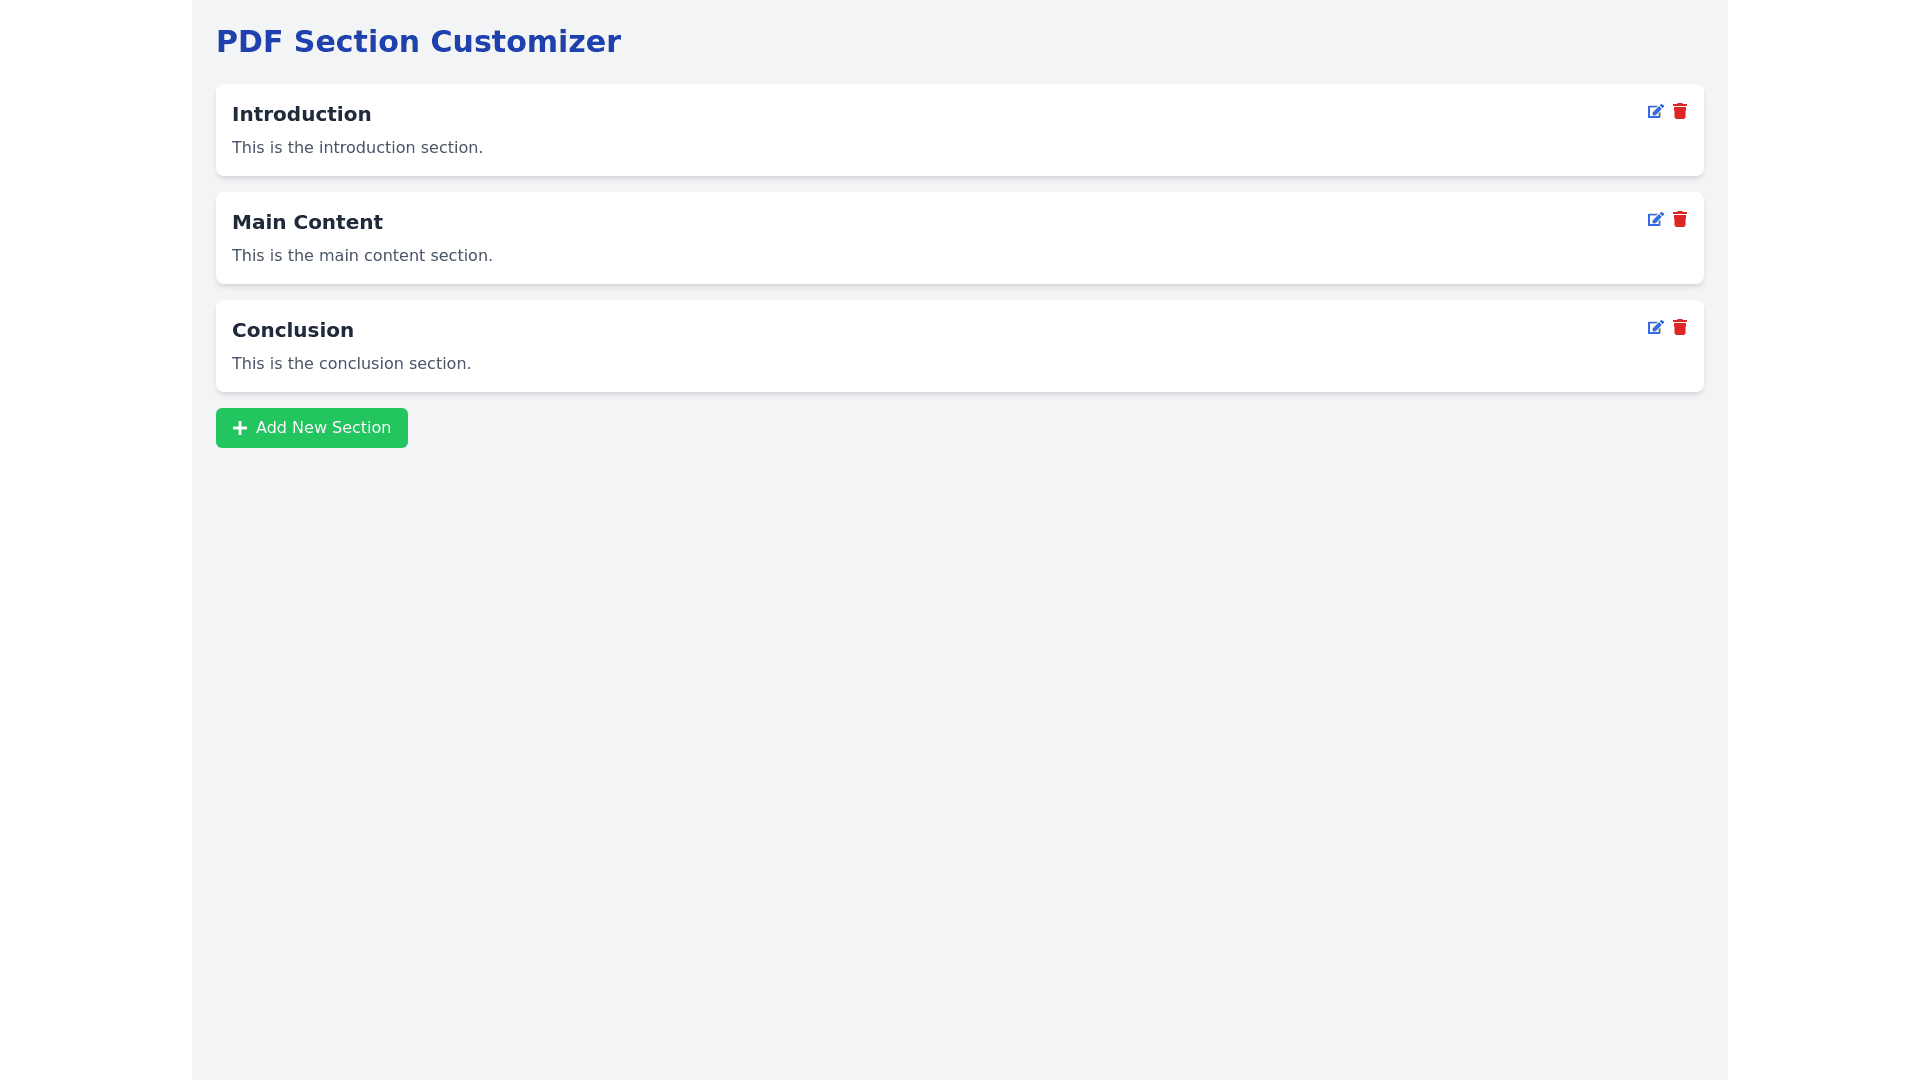The width and height of the screenshot is (1920, 1080).
Task: Click Add New Section button
Action: coord(311,428)
